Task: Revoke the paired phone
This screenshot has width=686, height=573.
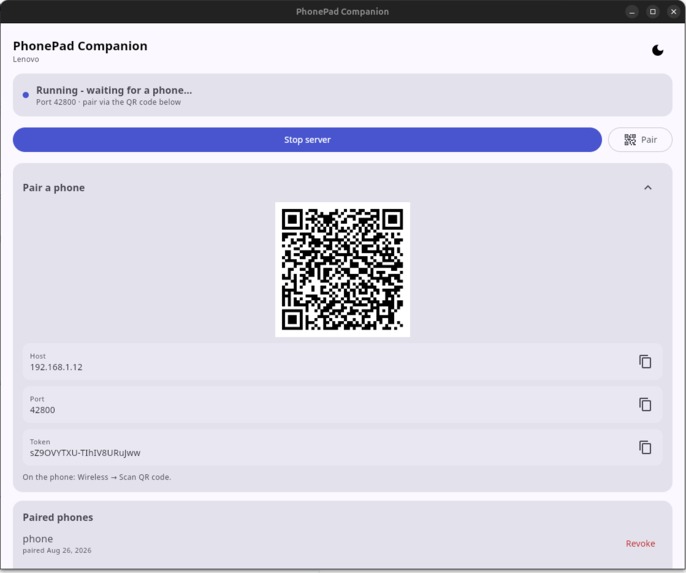Action: [x=640, y=543]
